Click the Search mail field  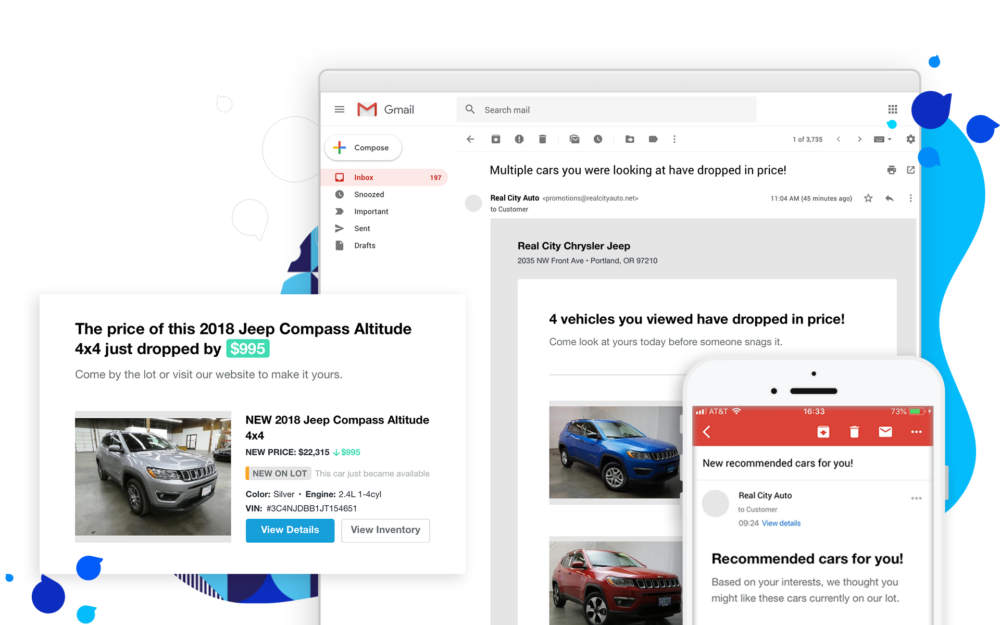(x=607, y=110)
